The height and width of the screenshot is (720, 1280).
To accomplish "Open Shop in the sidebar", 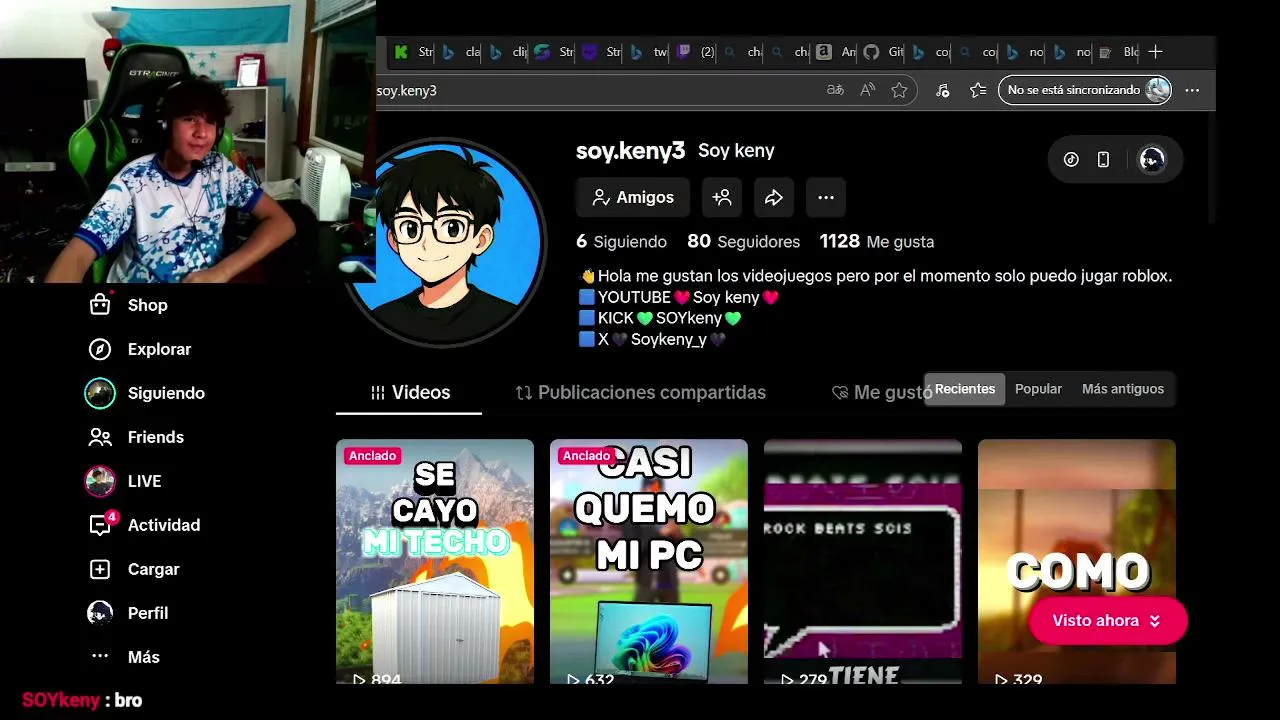I will tap(127, 305).
